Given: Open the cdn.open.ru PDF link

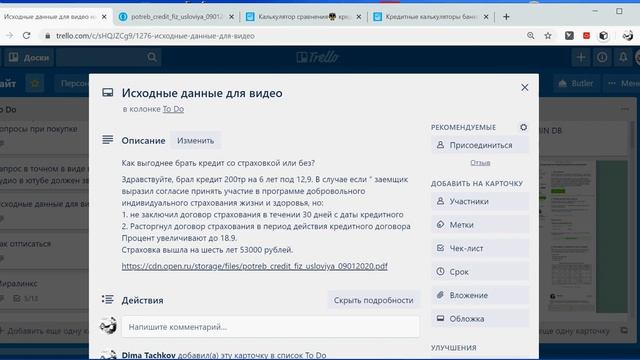Looking at the screenshot, I should (x=254, y=266).
